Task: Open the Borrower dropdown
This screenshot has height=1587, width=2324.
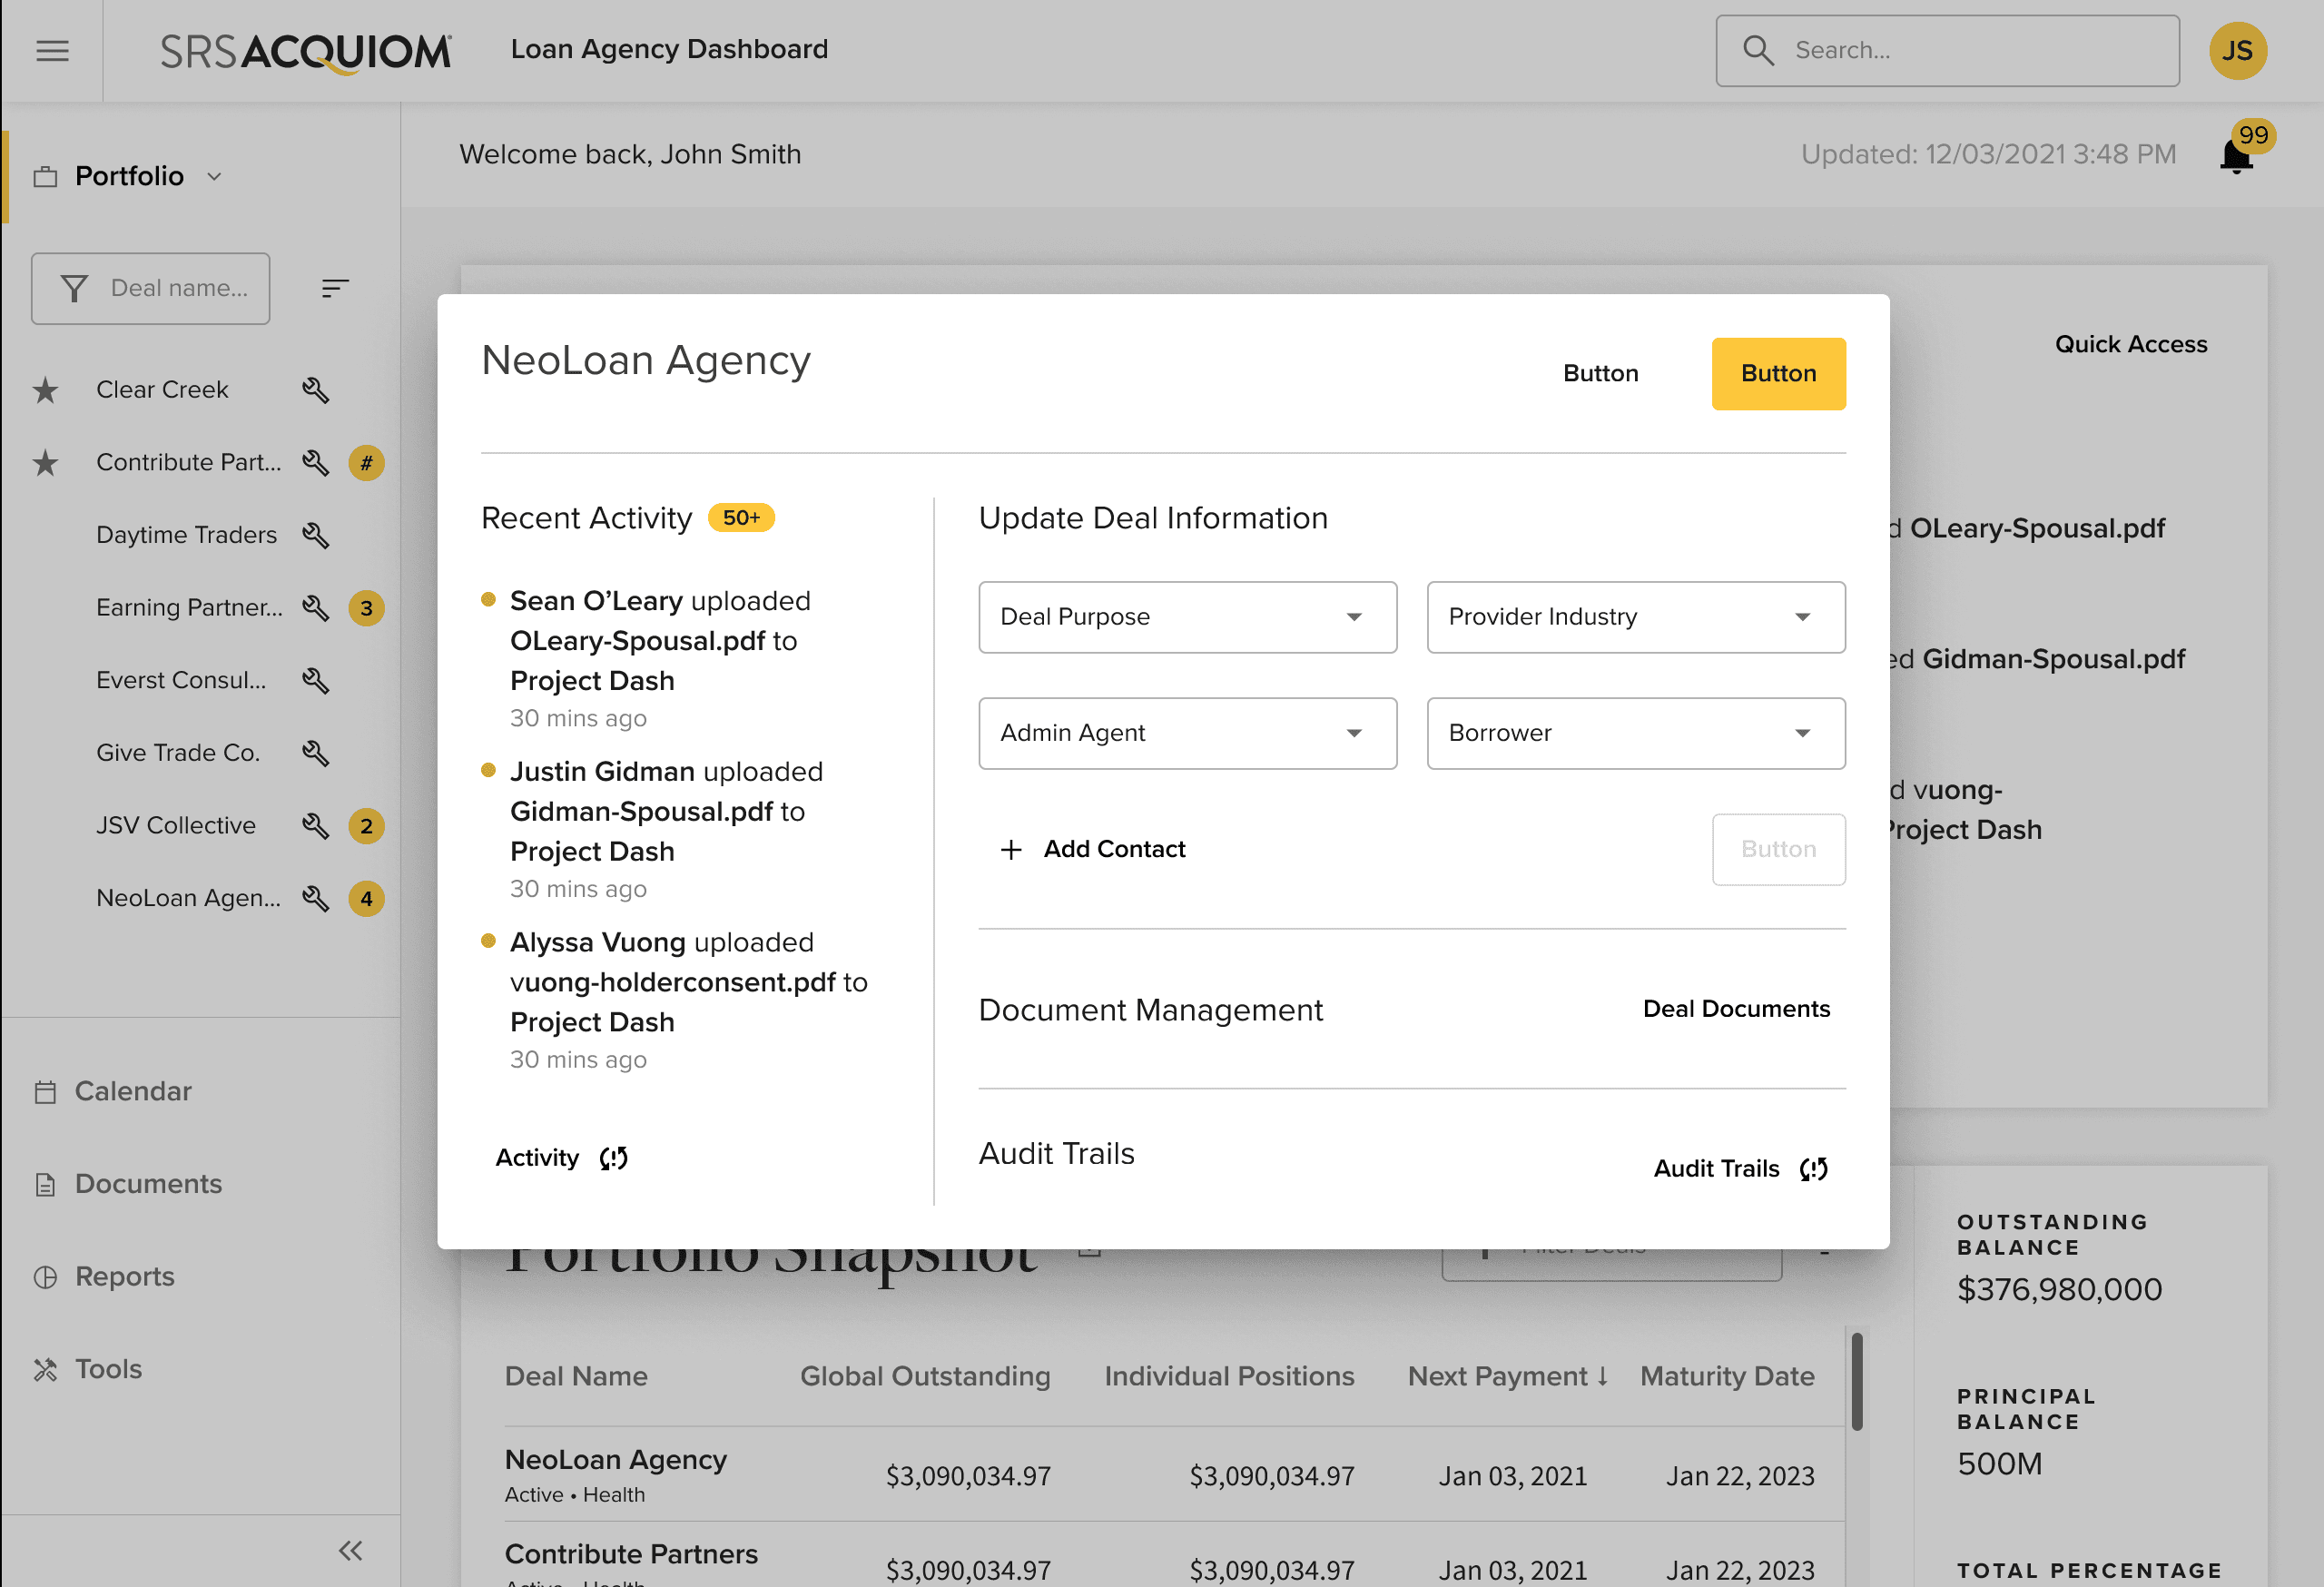Action: [x=1635, y=733]
